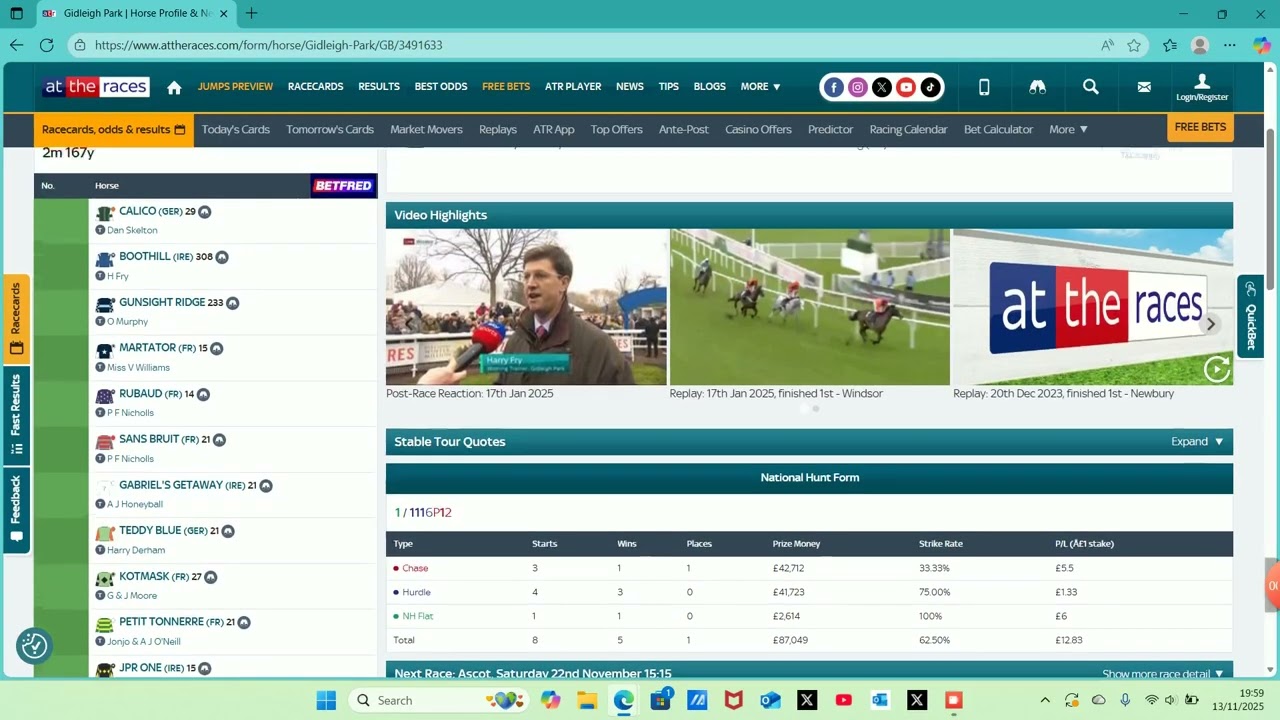Open Market Movers link
The image size is (1280, 720).
point(426,129)
